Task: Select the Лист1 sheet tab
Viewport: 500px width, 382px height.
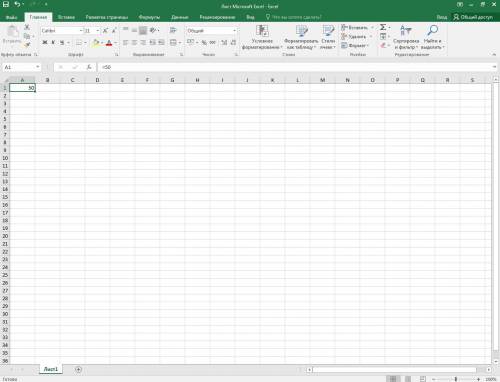Action: click(51, 369)
